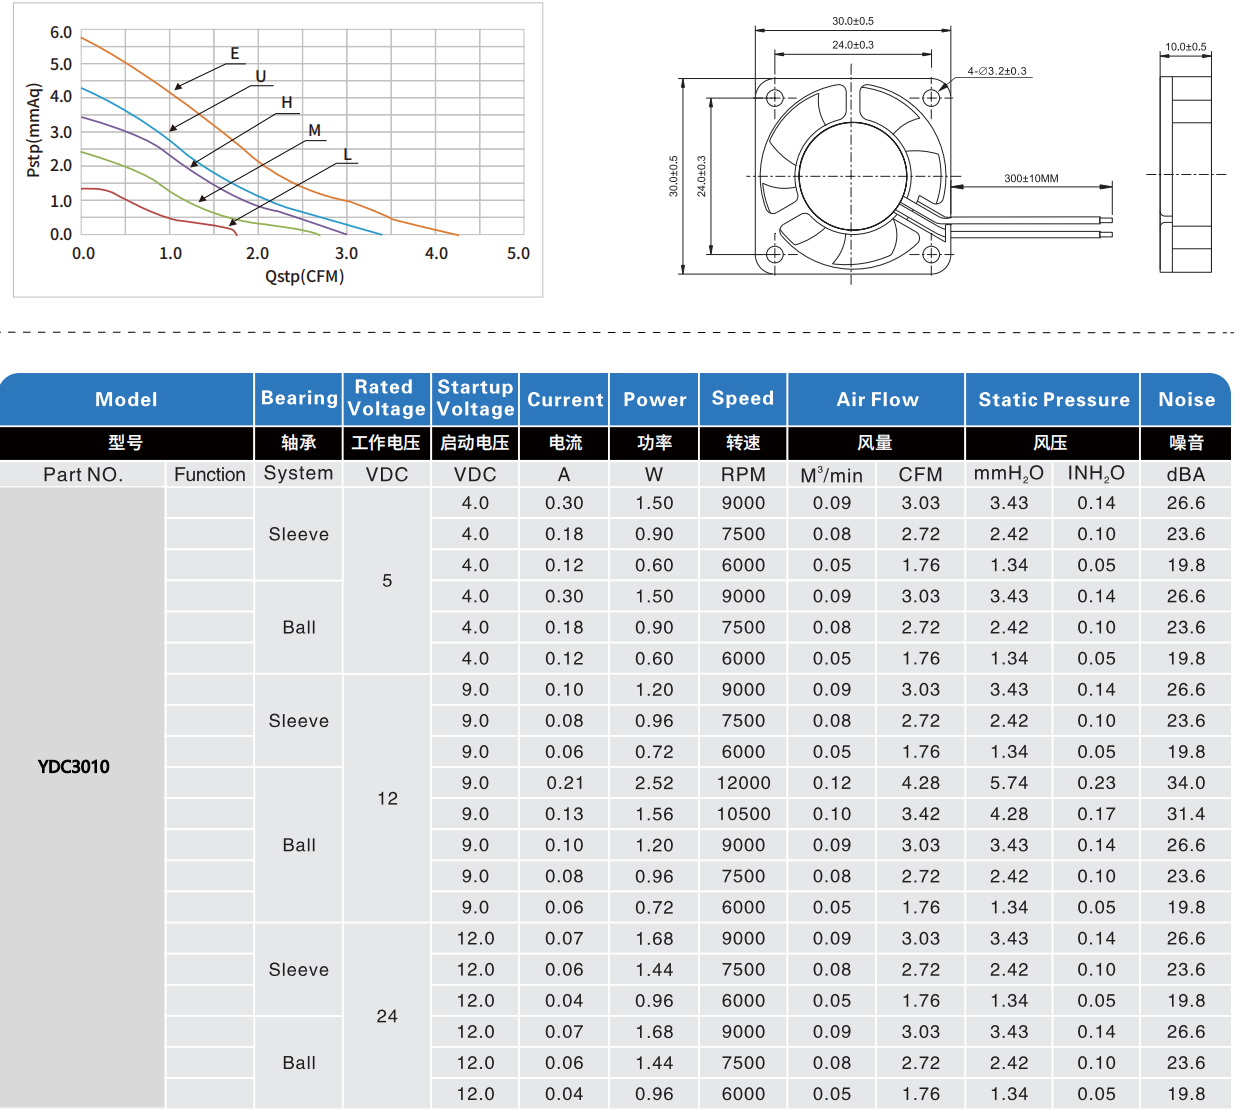1240x1120 pixels.
Task: Select the Ball bearing option under 12 VDC
Action: pos(298,845)
